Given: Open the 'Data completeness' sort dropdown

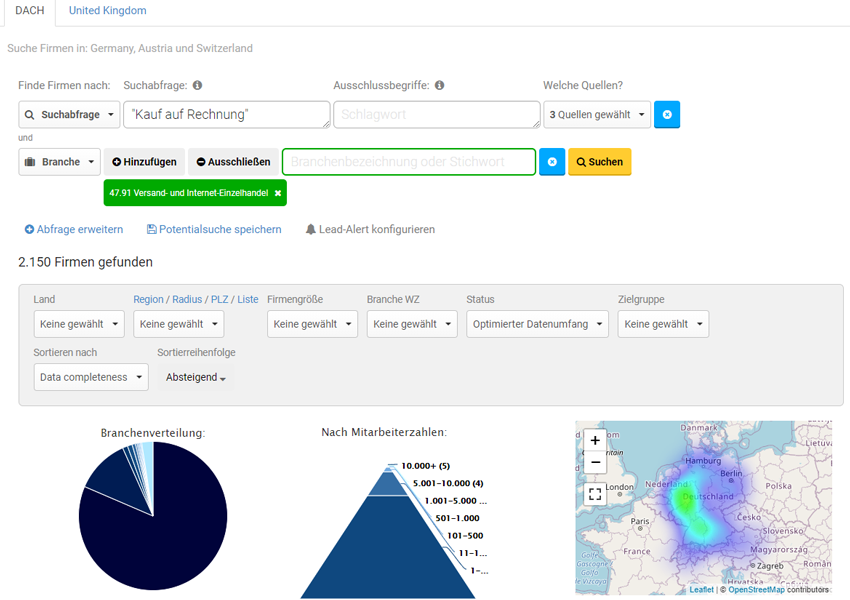Looking at the screenshot, I should (x=91, y=377).
